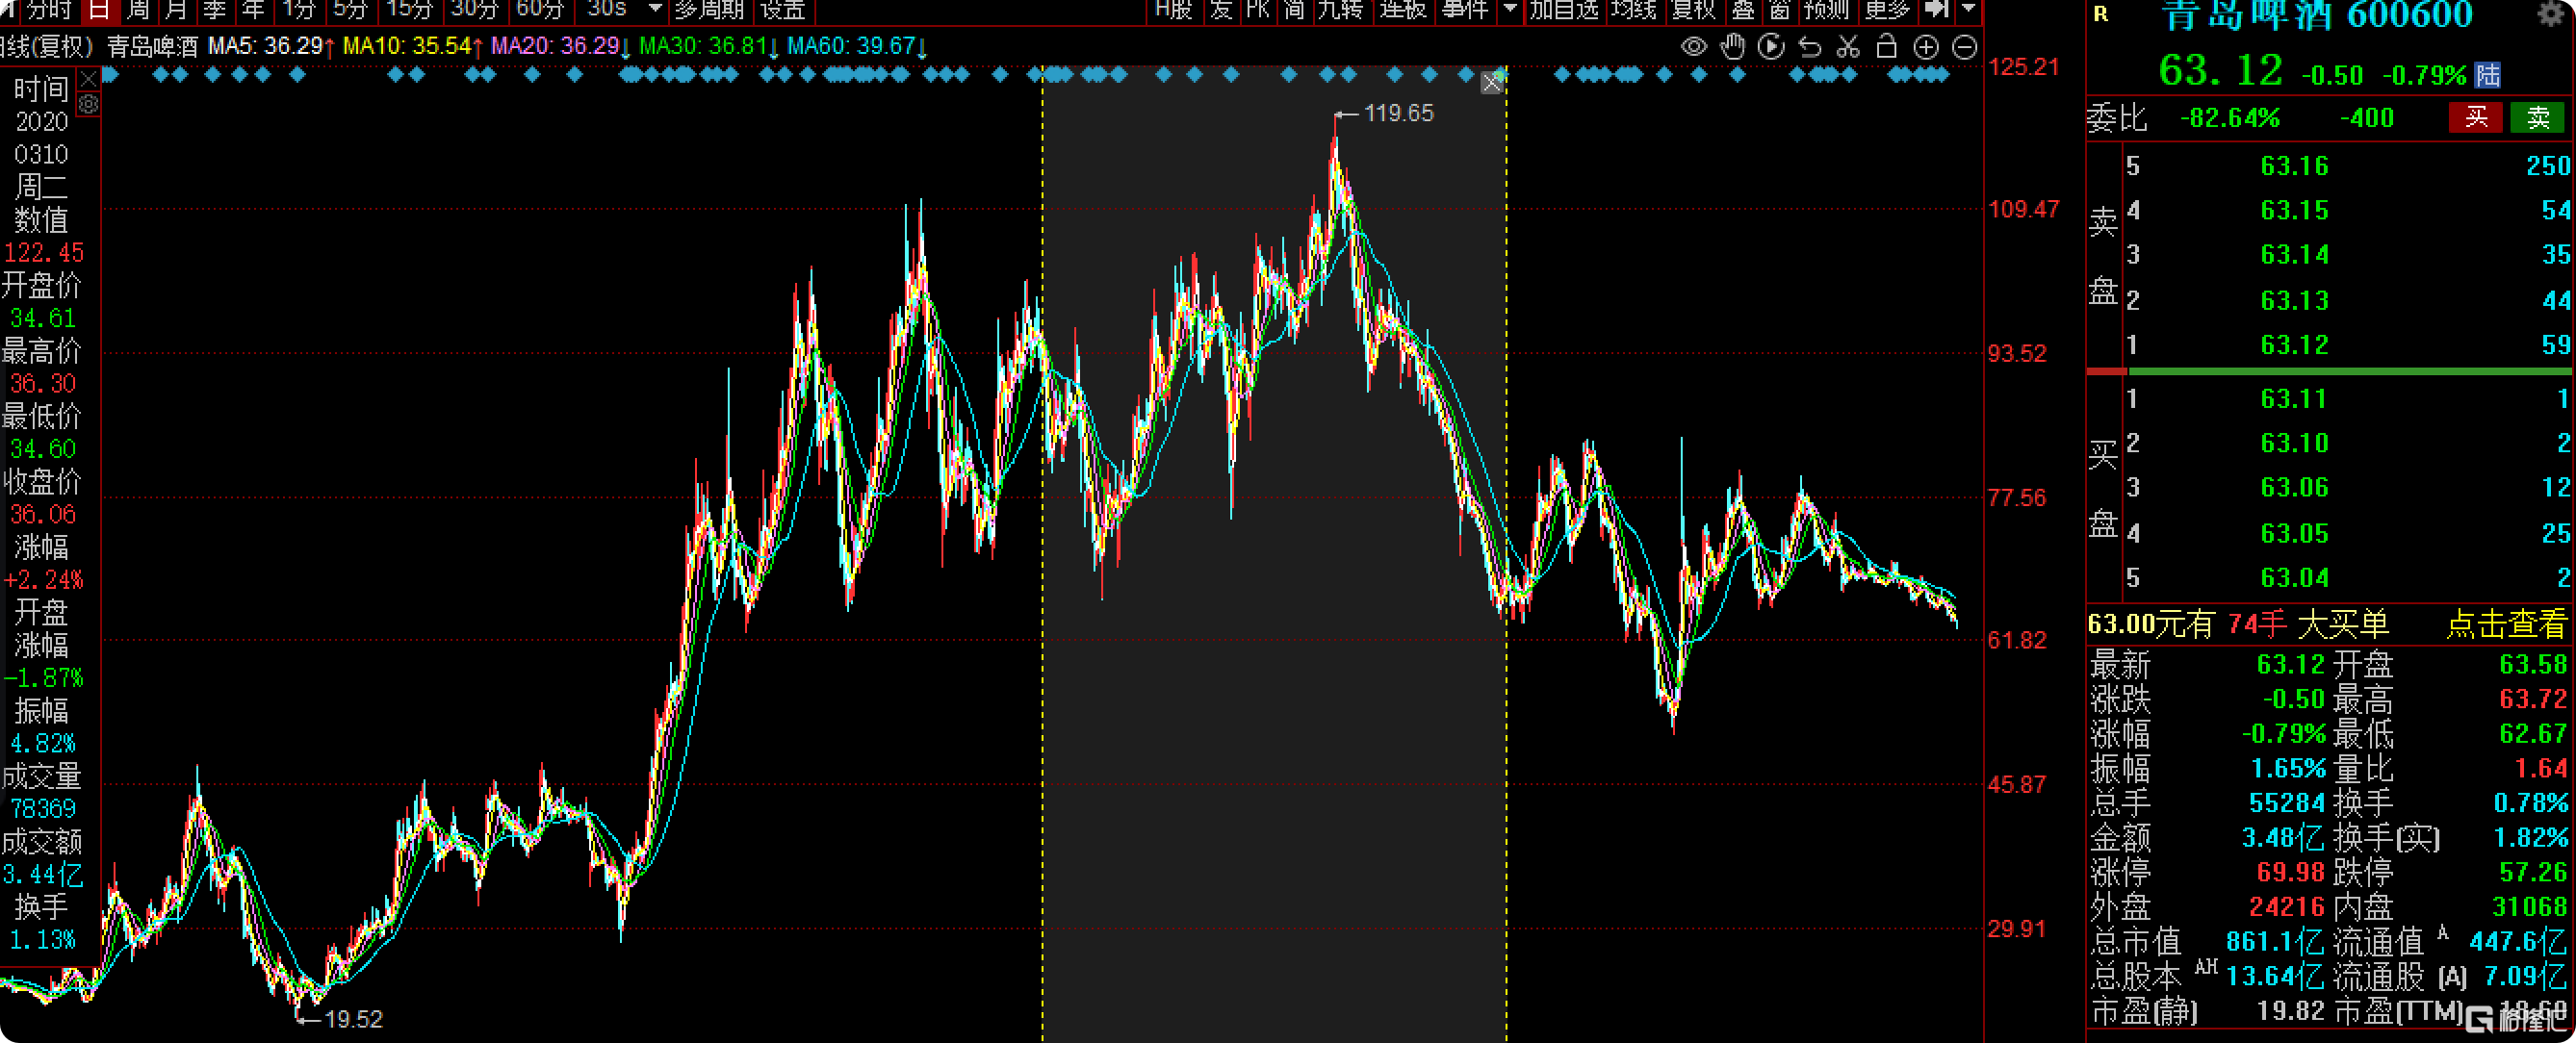This screenshot has width=2576, height=1043.
Task: Open settings gear beside the stock title
Action: pos(2551,14)
